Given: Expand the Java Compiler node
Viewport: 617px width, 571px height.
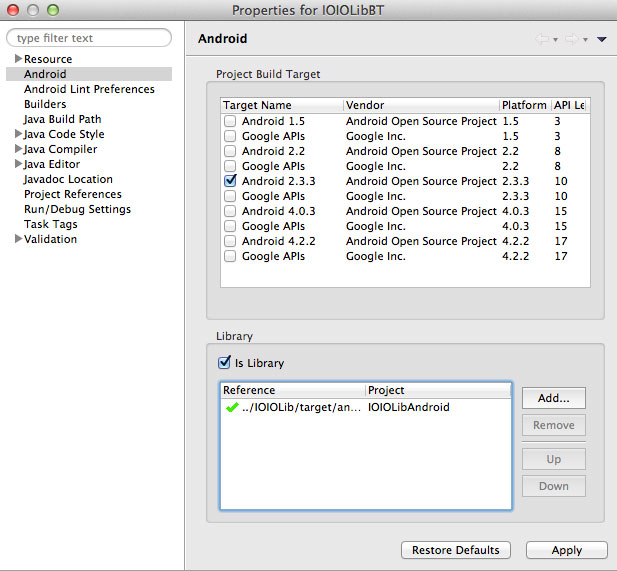Looking at the screenshot, I should pos(18,148).
